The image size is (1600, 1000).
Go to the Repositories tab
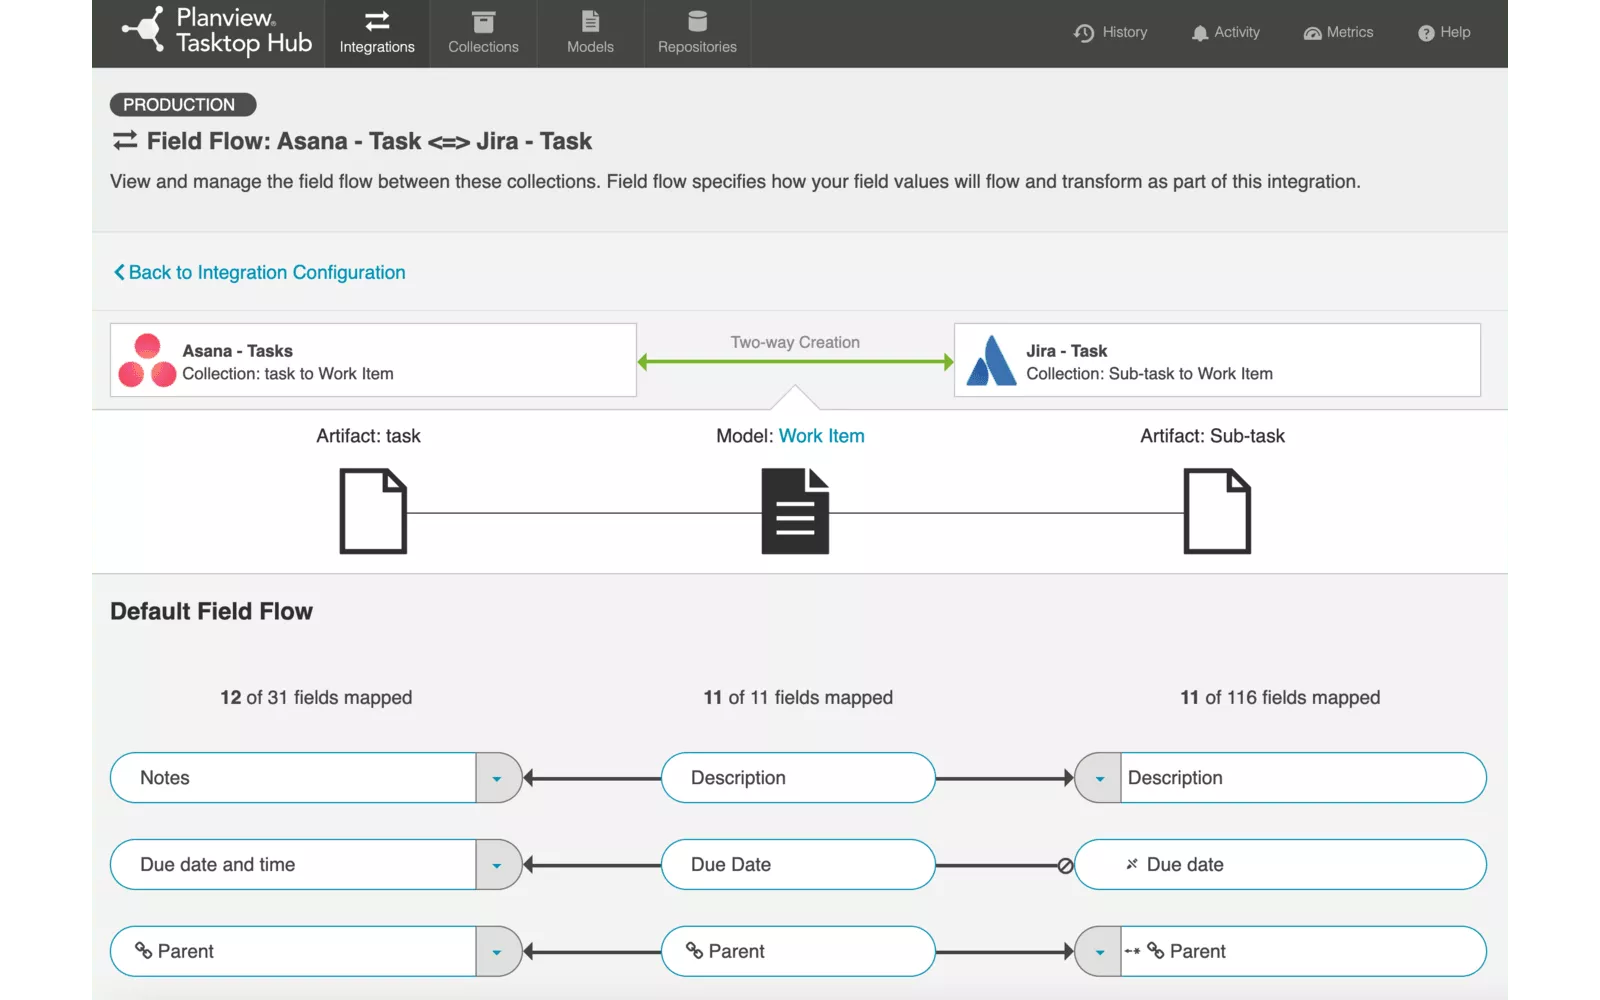coord(697,33)
